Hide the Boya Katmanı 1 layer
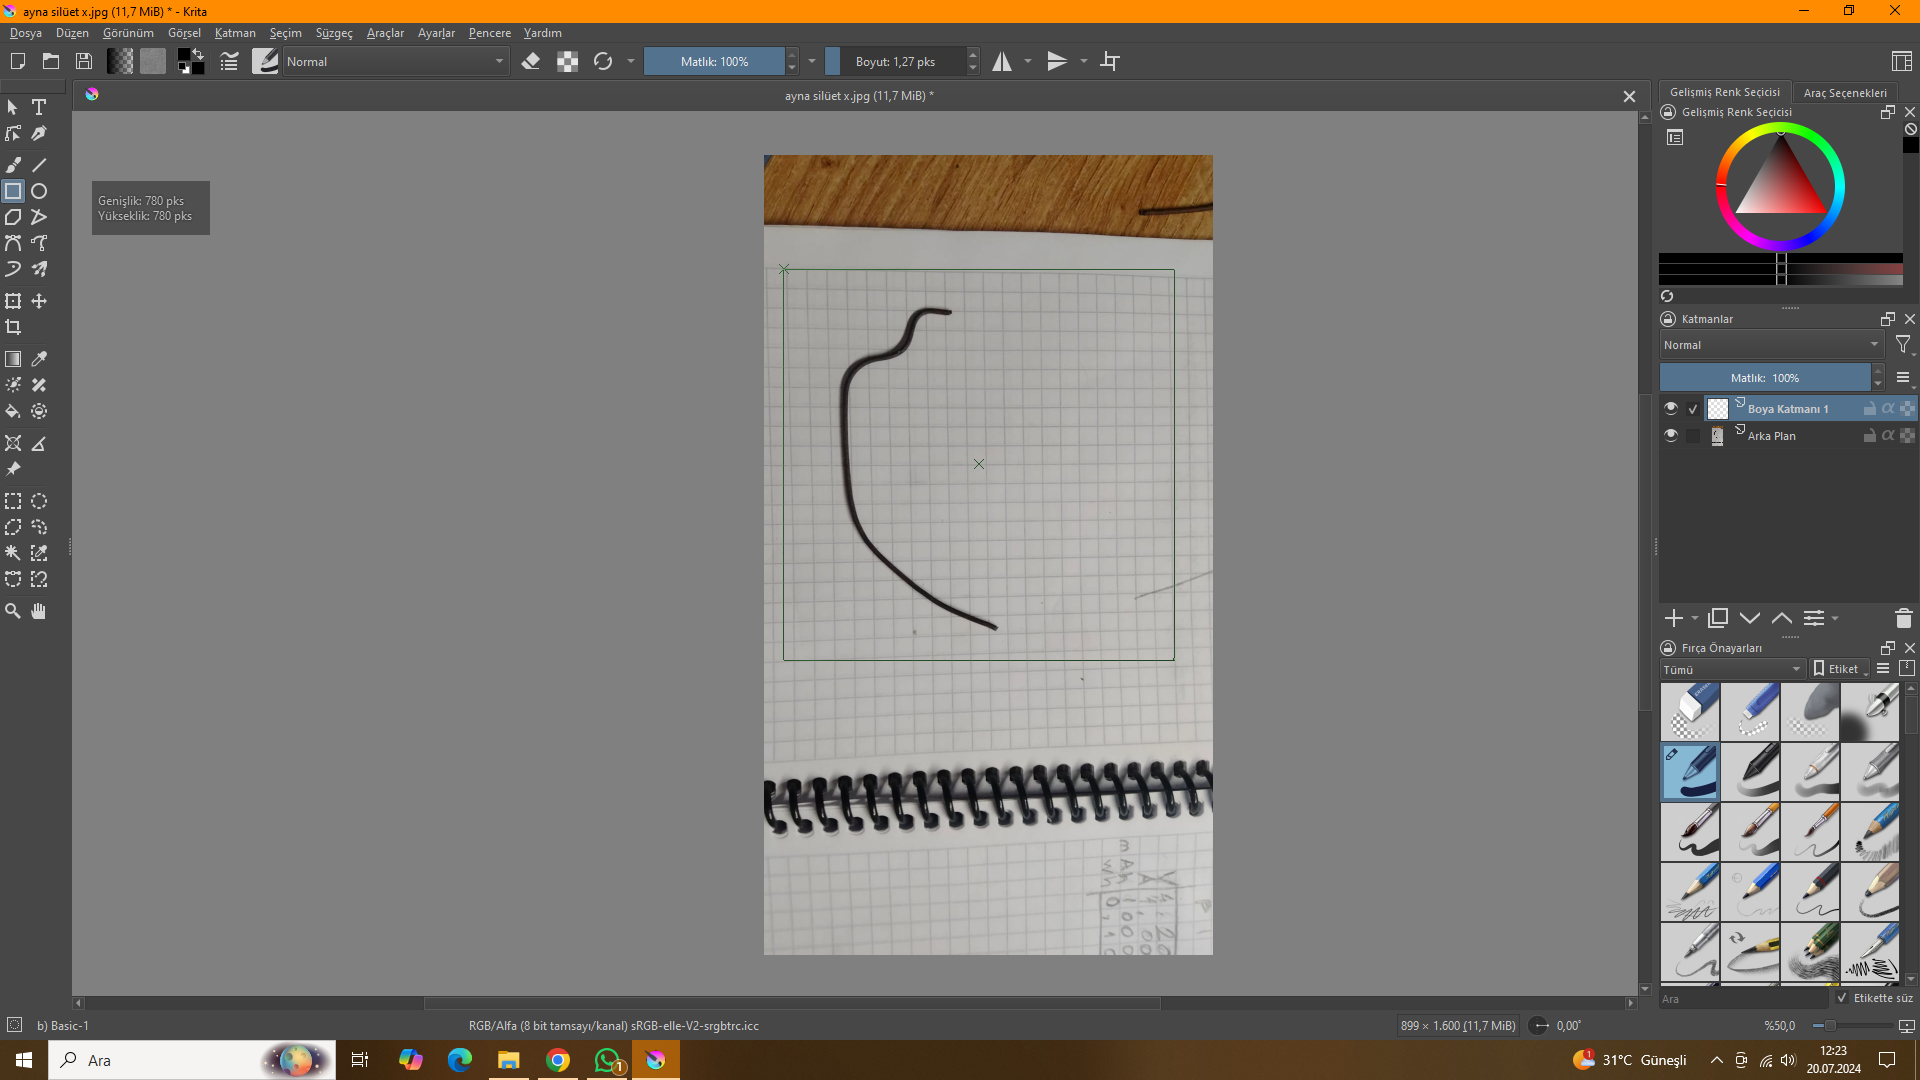 (x=1670, y=408)
